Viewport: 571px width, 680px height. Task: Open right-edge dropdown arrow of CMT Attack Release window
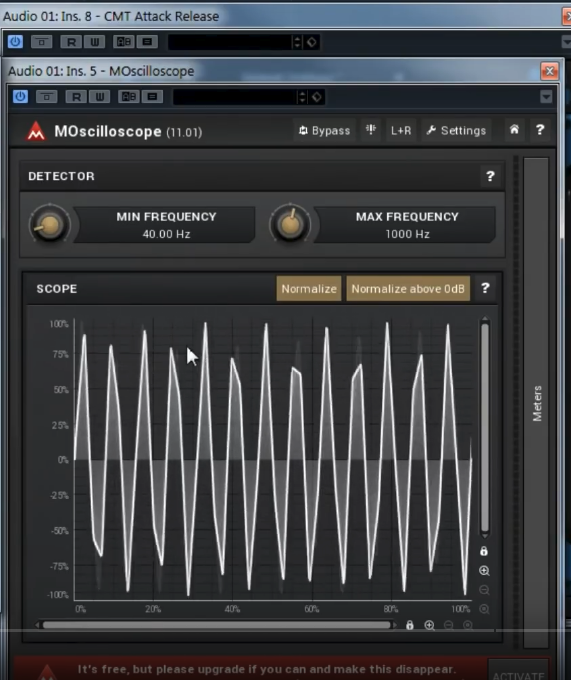pyautogui.click(x=566, y=42)
